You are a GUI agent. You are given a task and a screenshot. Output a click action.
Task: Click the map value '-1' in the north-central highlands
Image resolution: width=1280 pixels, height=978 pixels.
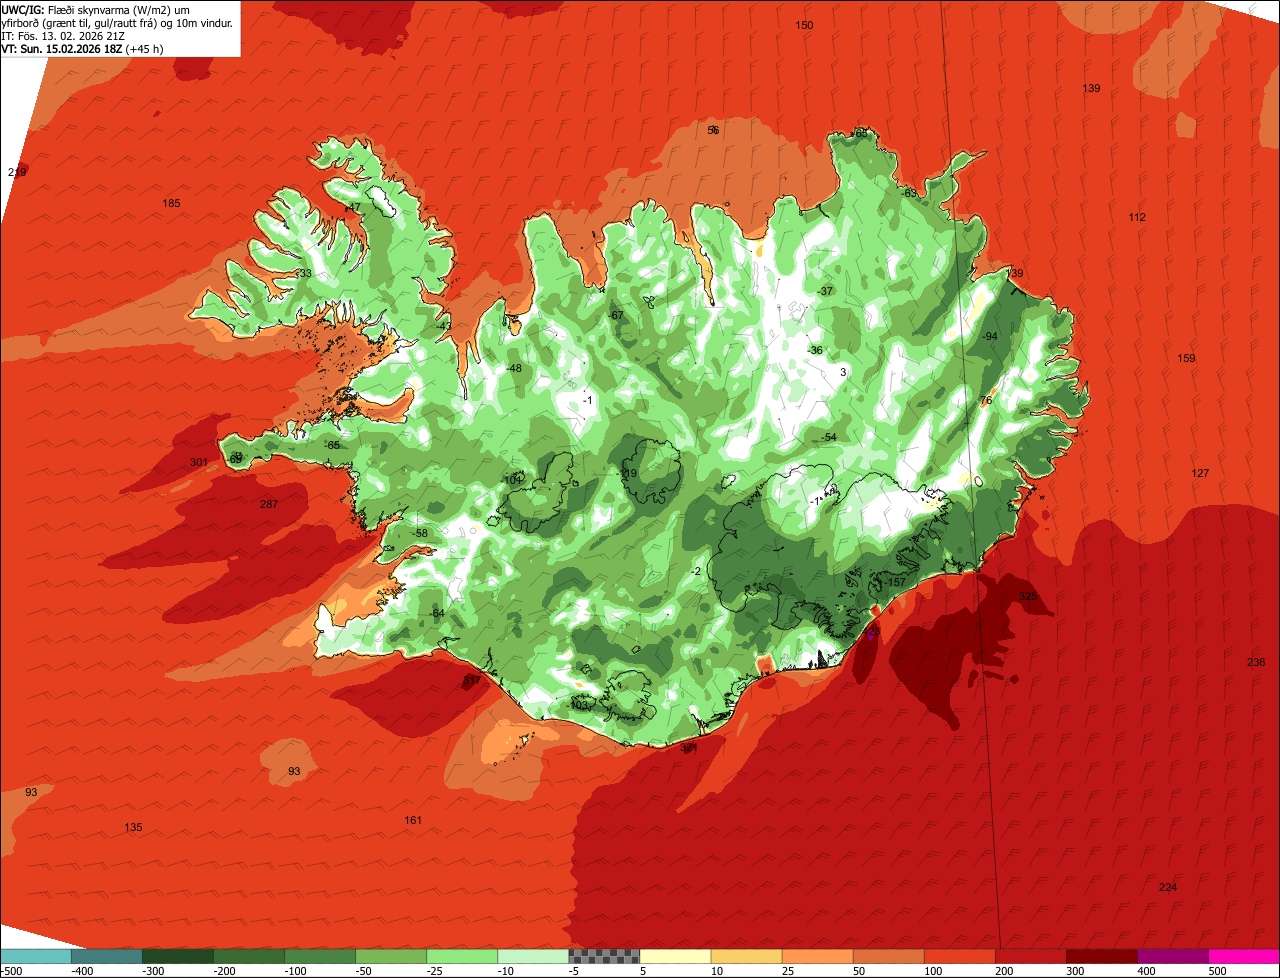(588, 401)
